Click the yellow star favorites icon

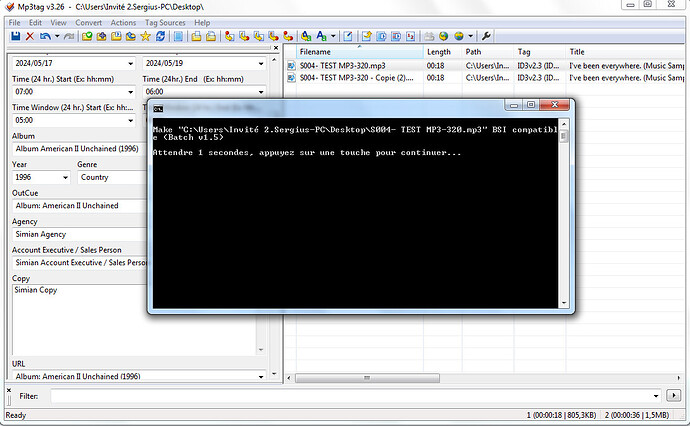click(145, 36)
